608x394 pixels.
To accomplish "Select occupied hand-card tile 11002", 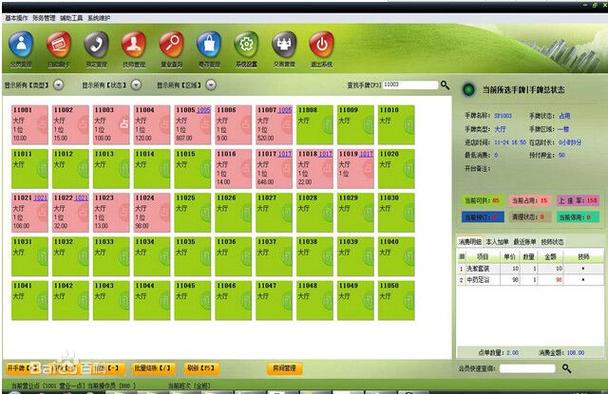I will click(x=71, y=125).
